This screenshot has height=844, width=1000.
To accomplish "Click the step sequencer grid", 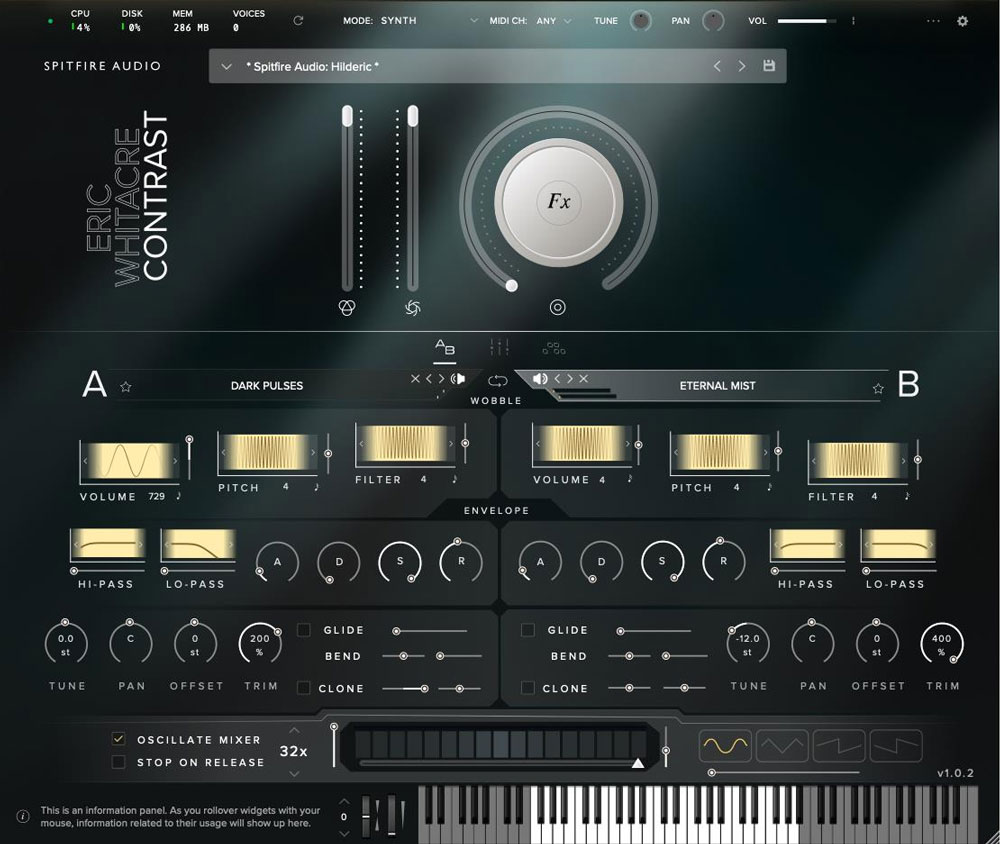I will 501,744.
